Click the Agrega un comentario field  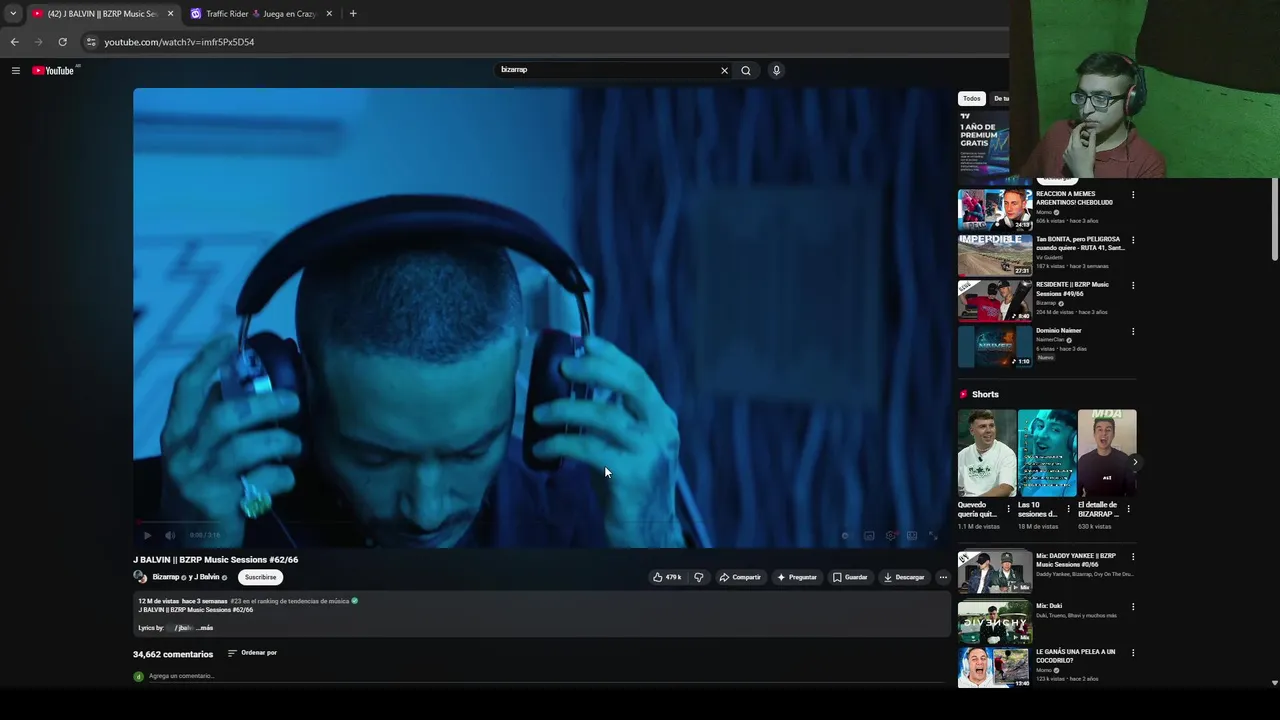545,676
